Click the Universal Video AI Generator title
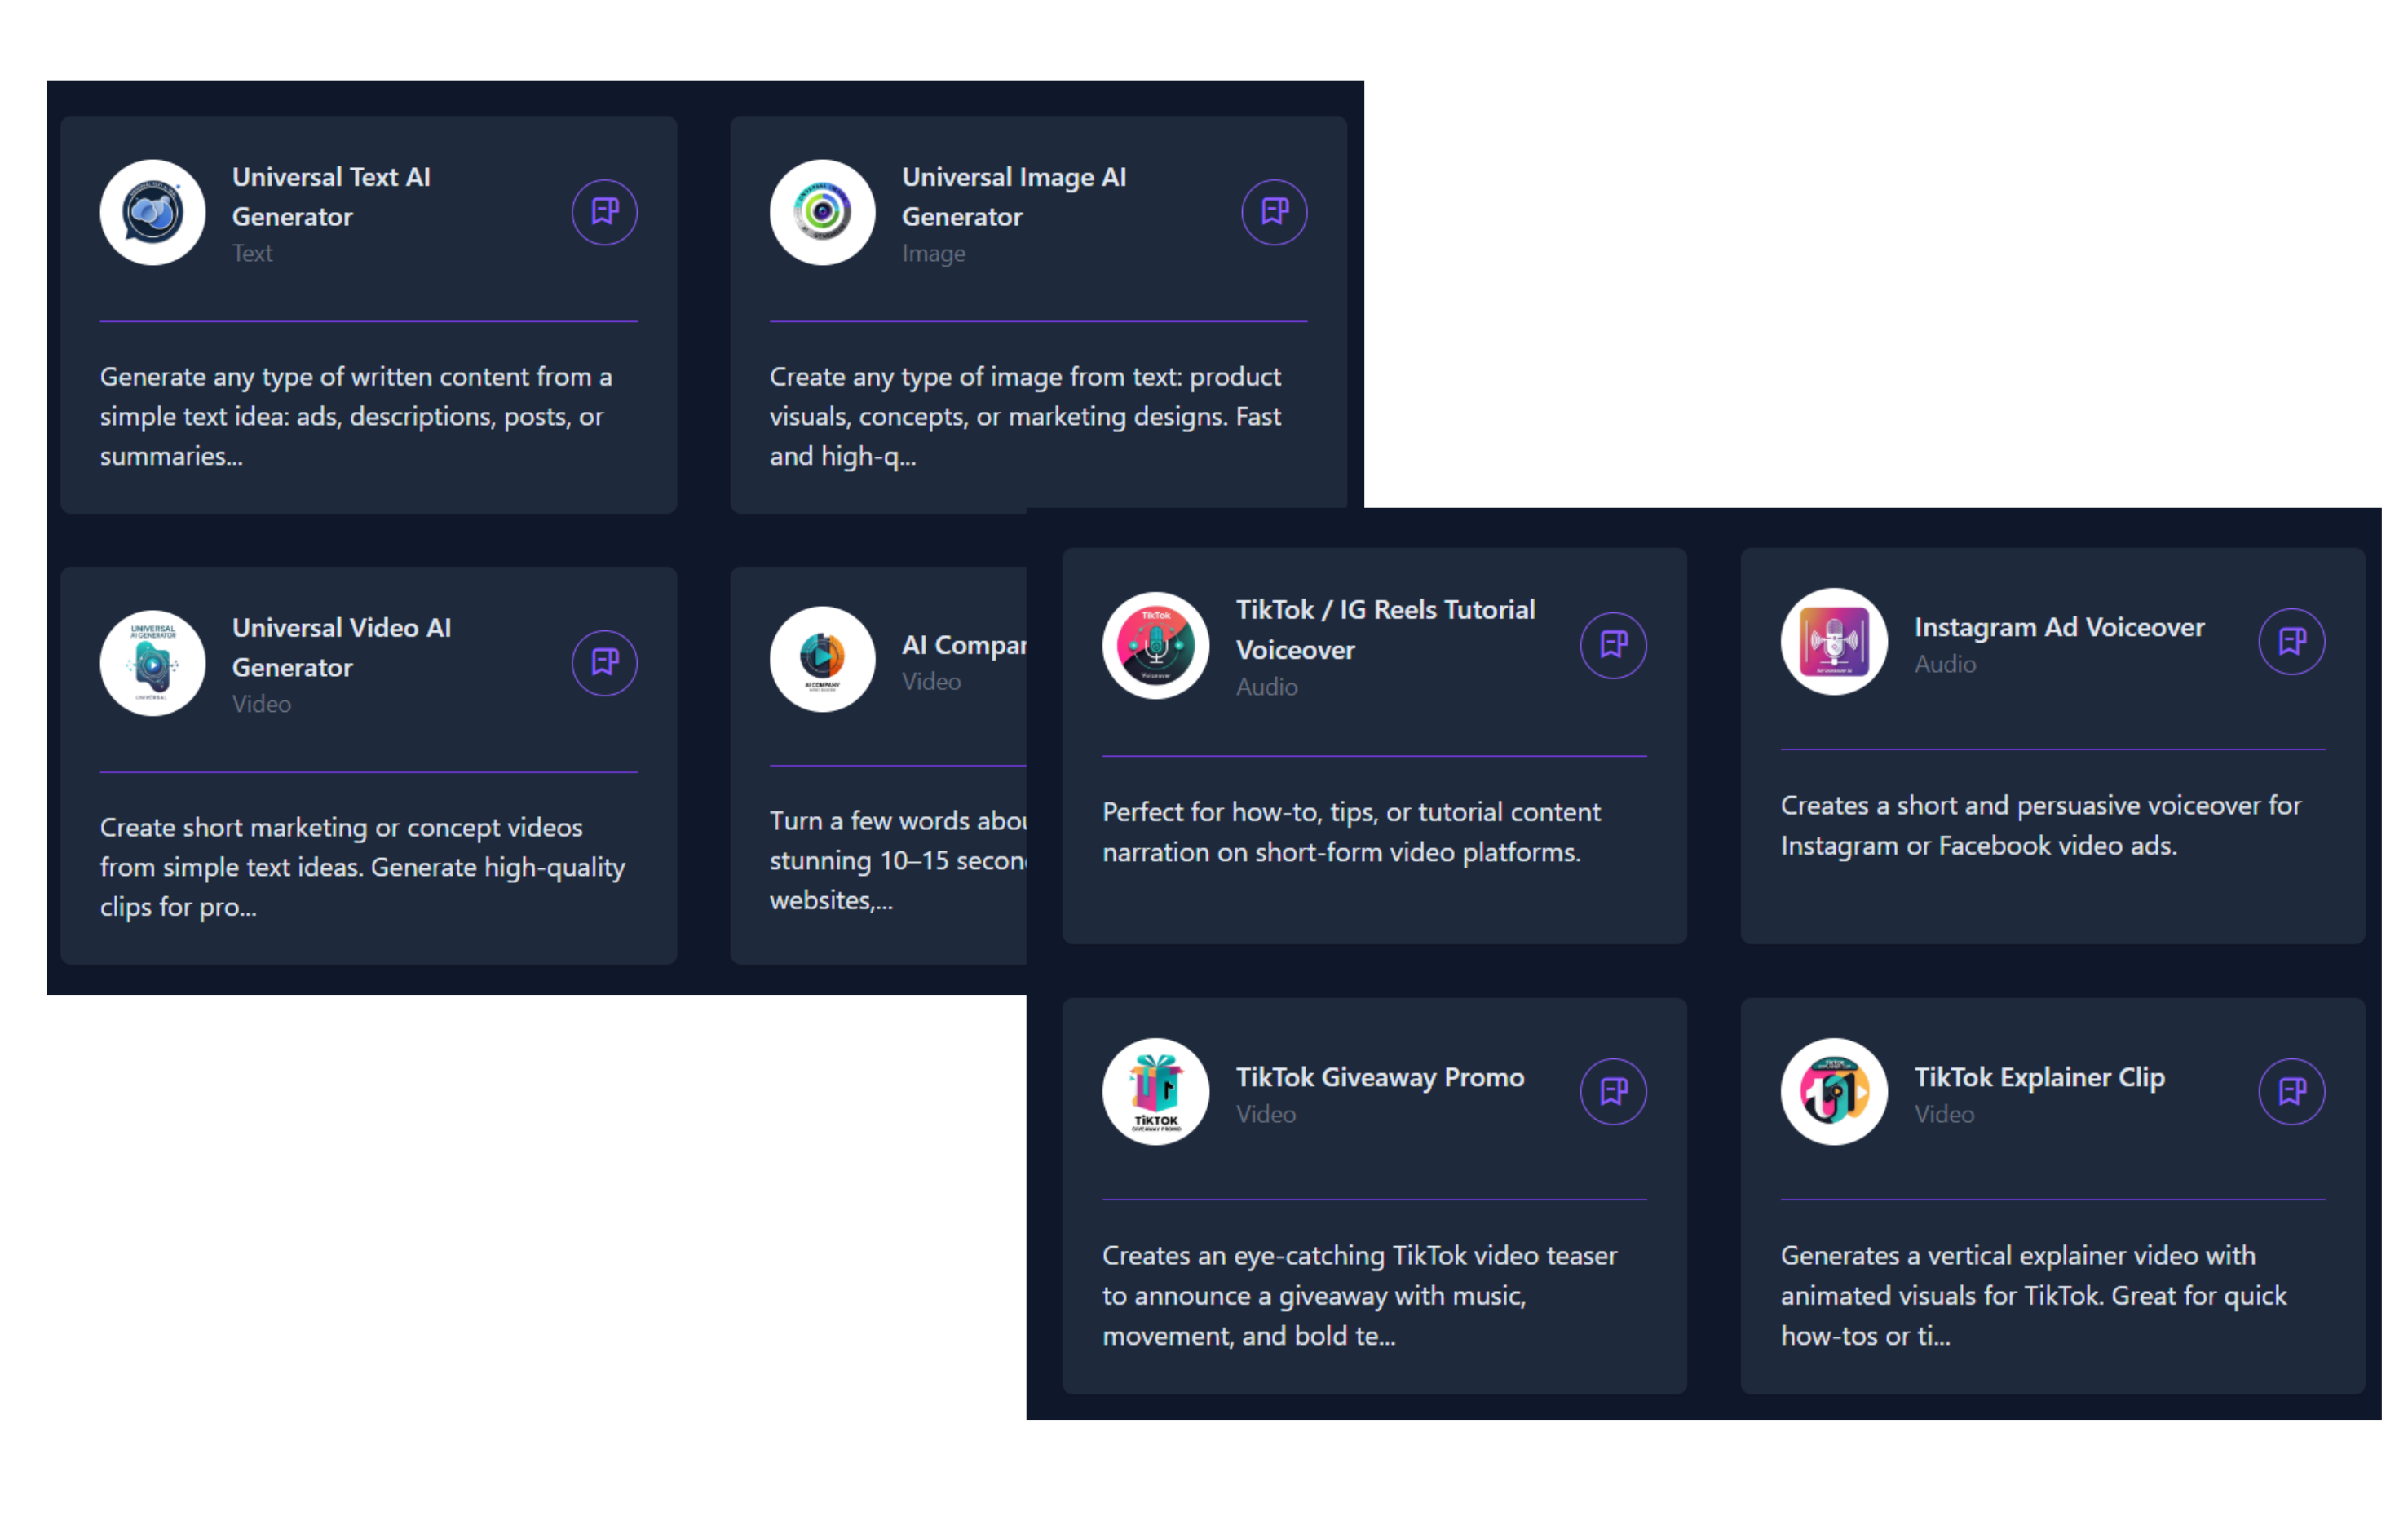Screen dimensions: 2408x1529 tap(341, 647)
